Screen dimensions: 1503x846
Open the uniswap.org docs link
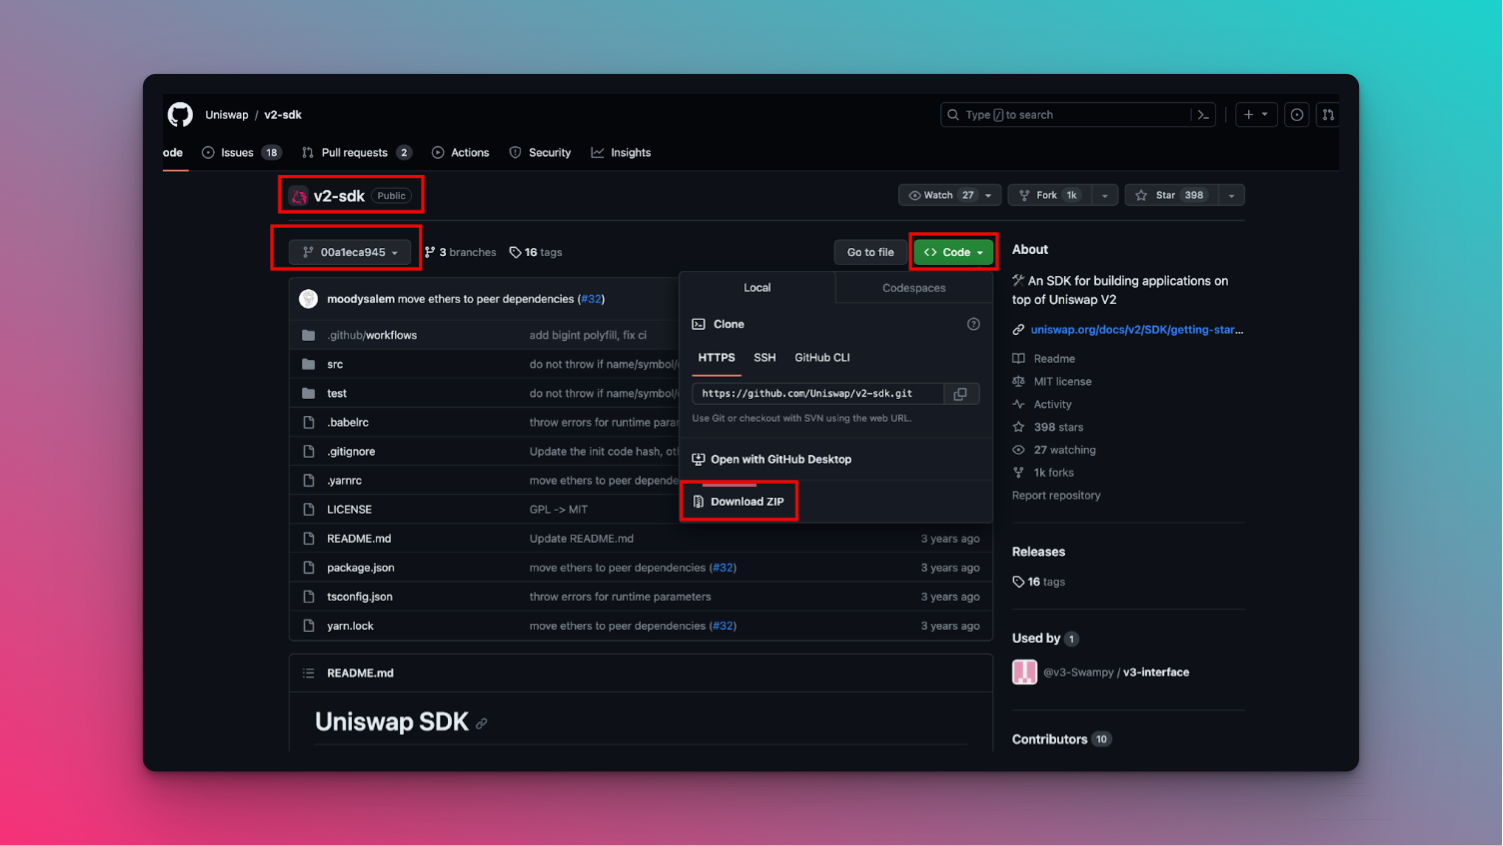[x=1137, y=330]
